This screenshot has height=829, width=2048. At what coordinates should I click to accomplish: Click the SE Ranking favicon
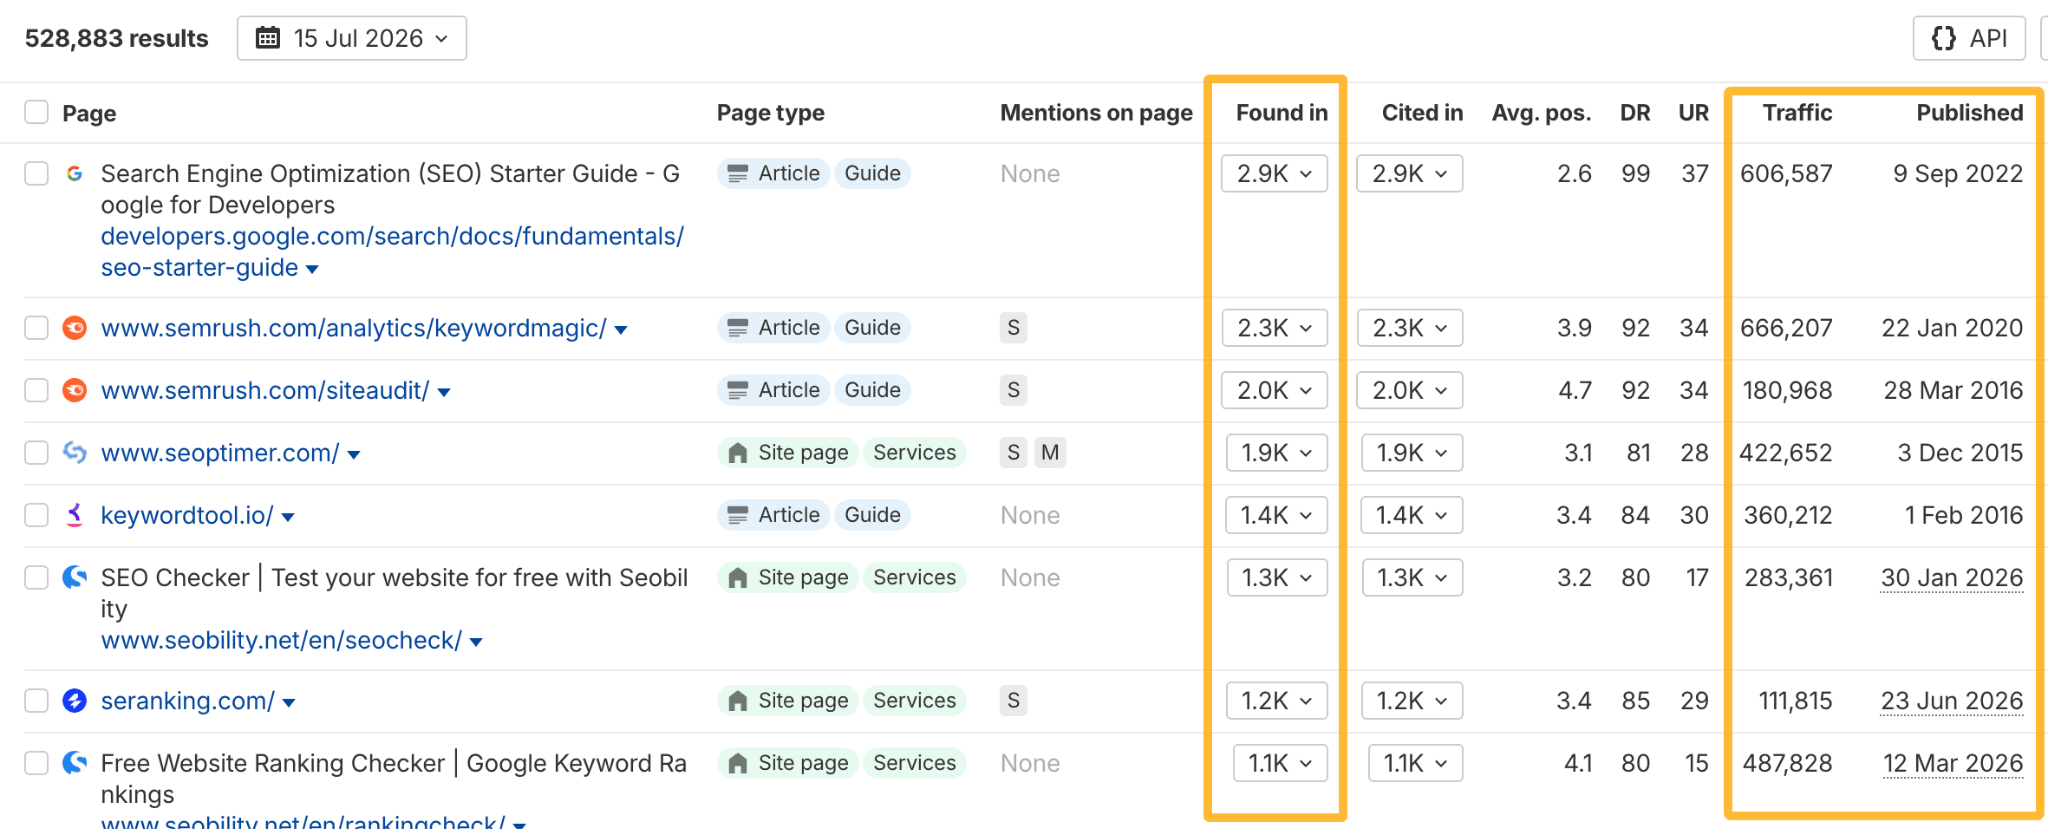click(74, 700)
